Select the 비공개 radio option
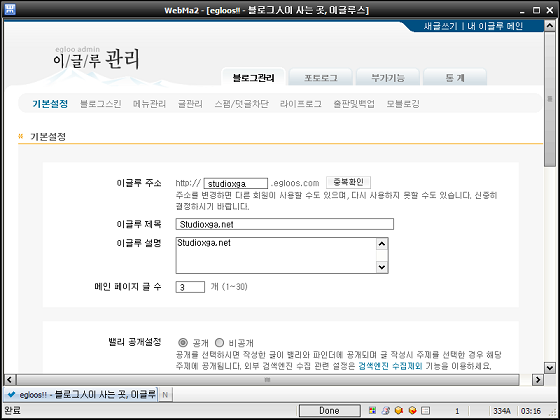The width and height of the screenshot is (560, 420). pos(219,343)
